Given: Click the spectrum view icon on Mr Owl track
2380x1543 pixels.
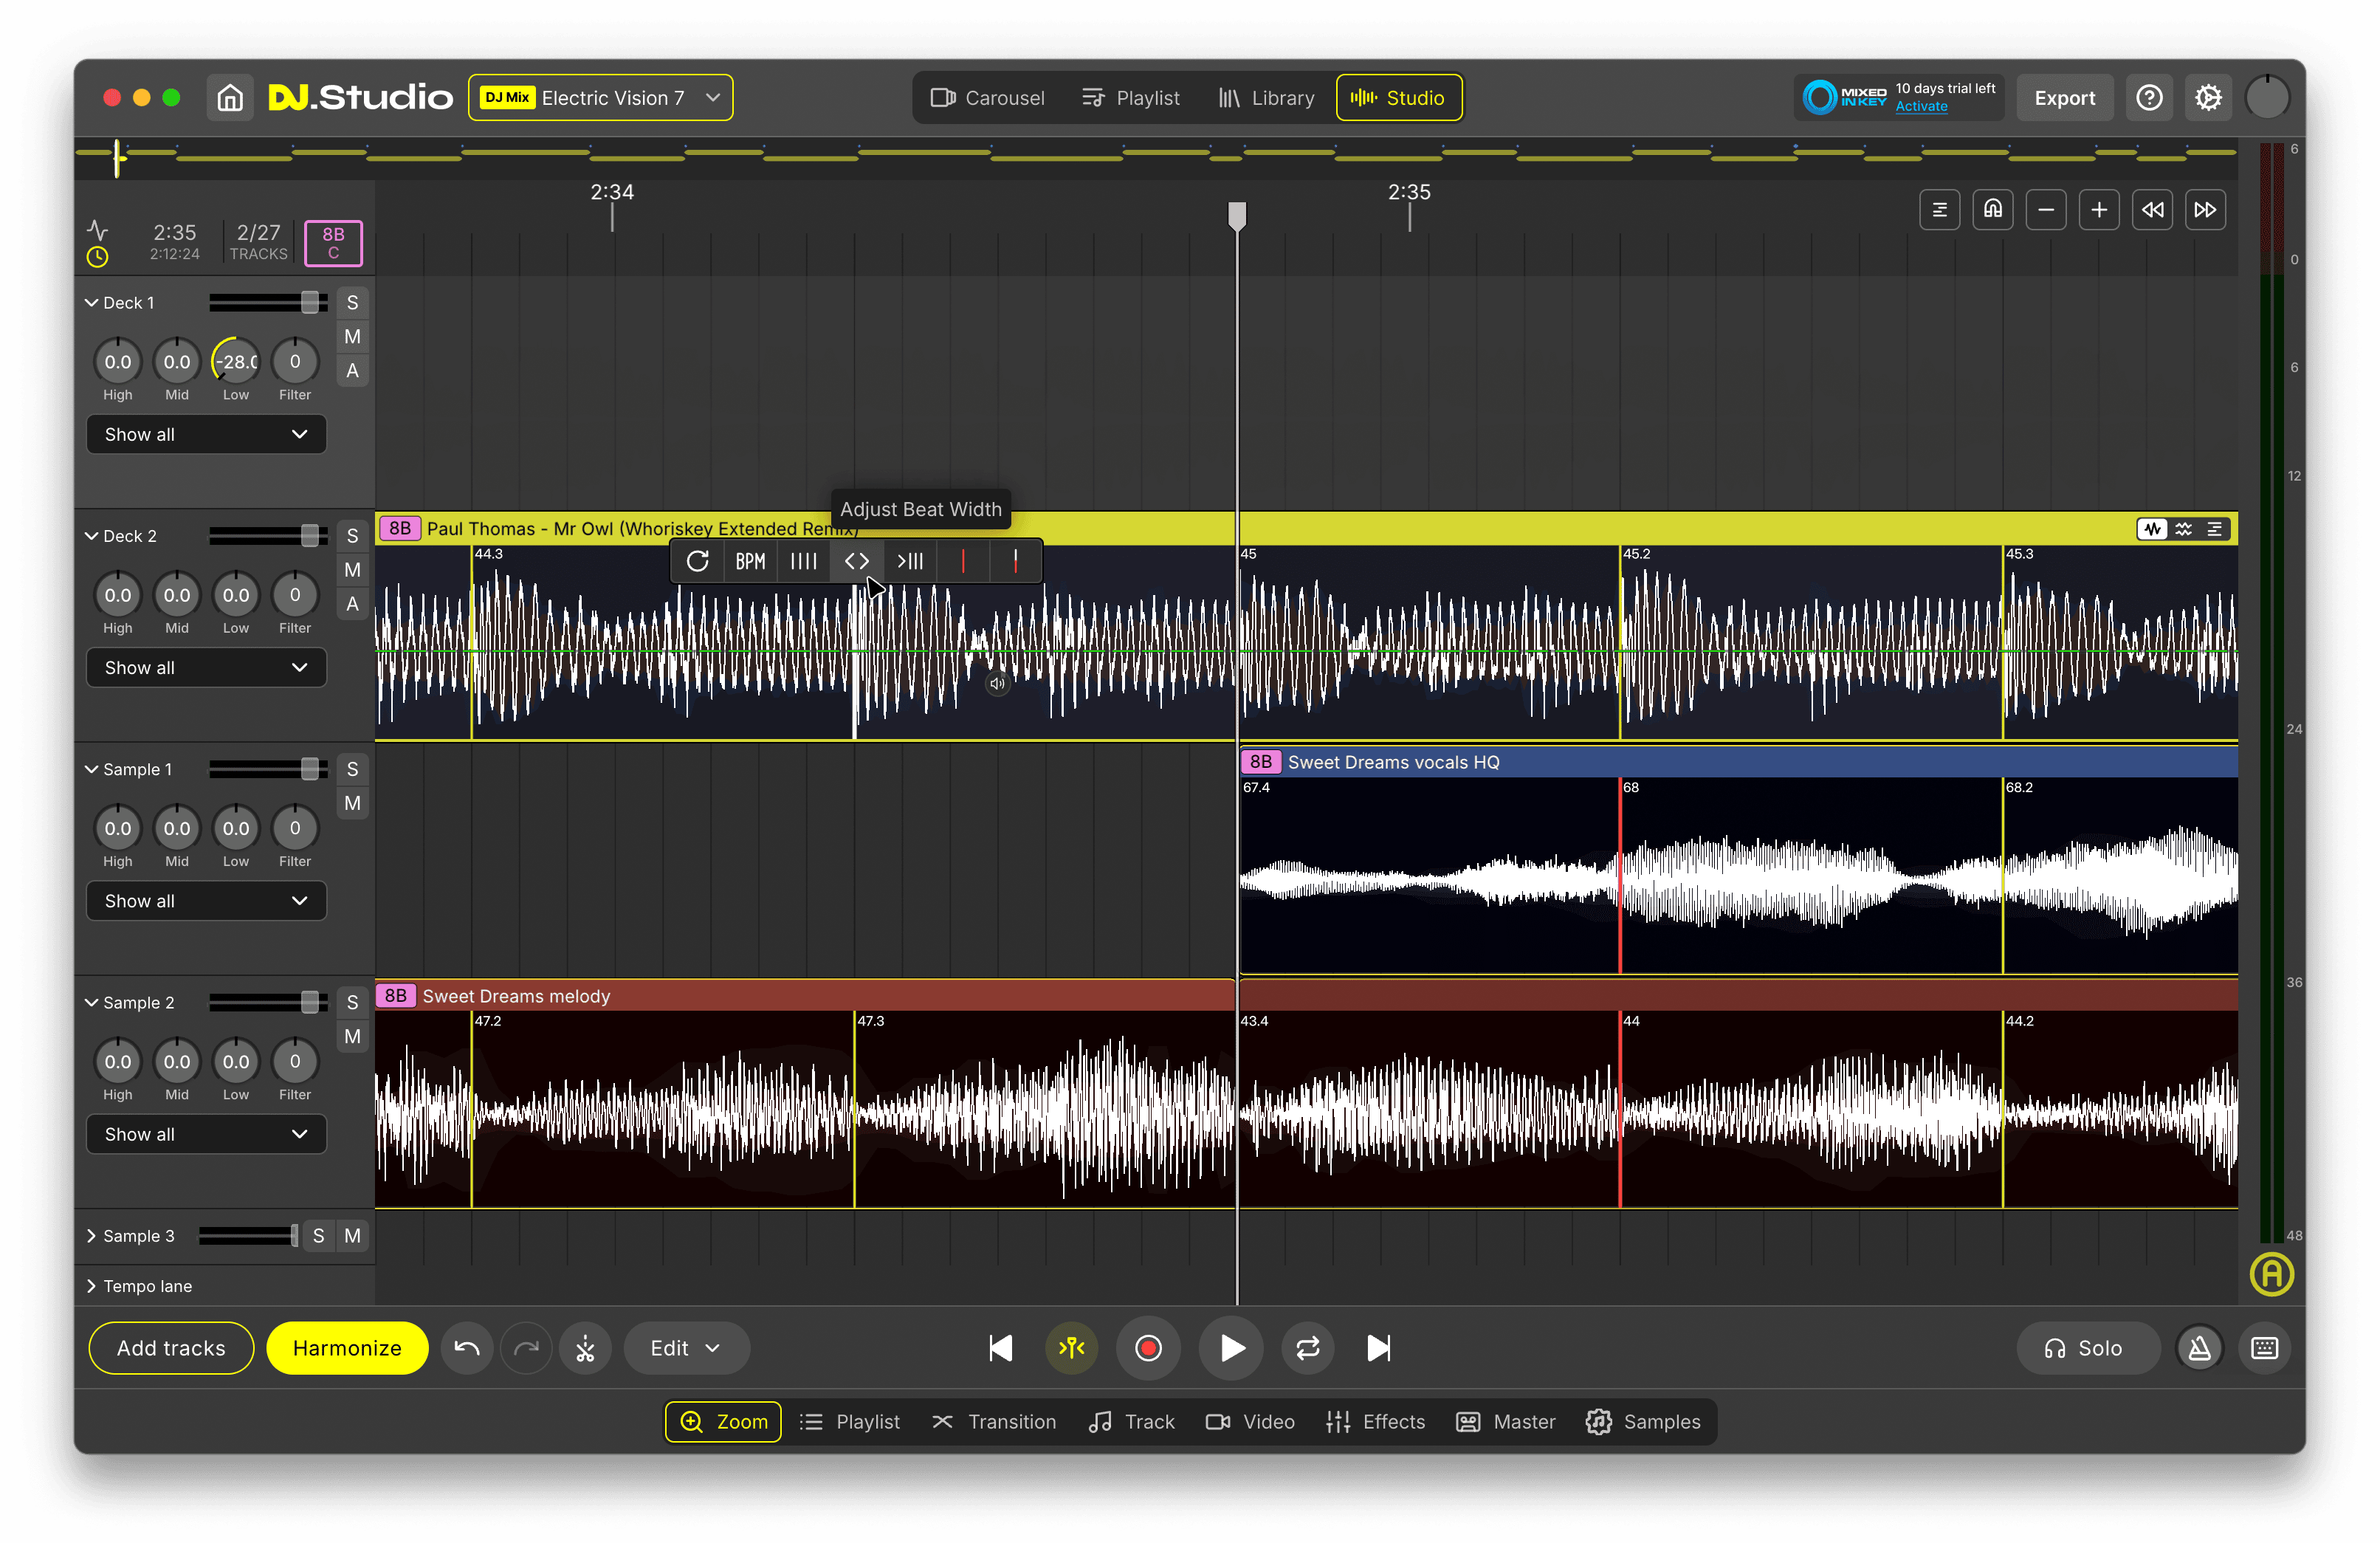Looking at the screenshot, I should (2183, 529).
